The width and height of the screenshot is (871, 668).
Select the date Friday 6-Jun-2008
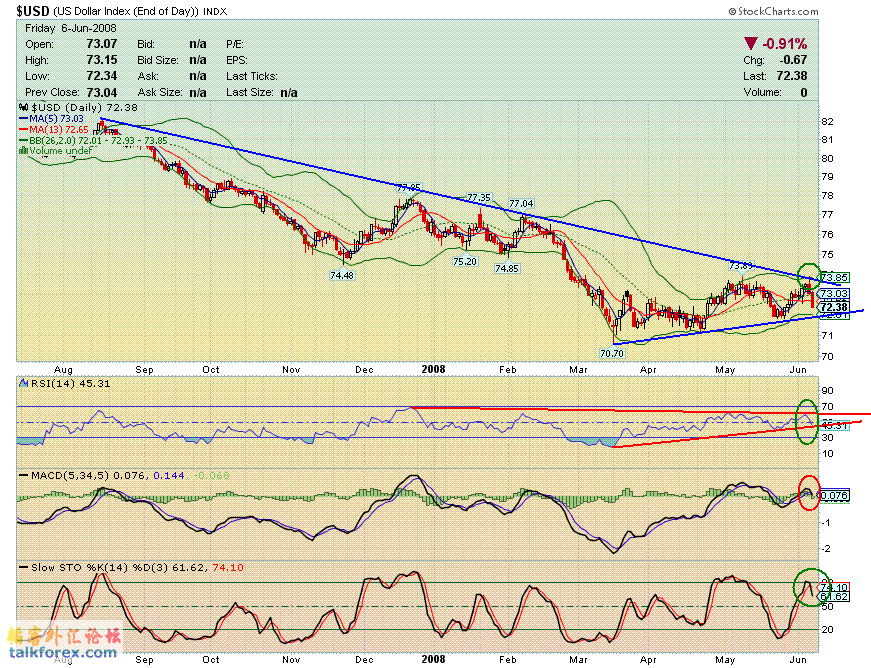(x=71, y=28)
